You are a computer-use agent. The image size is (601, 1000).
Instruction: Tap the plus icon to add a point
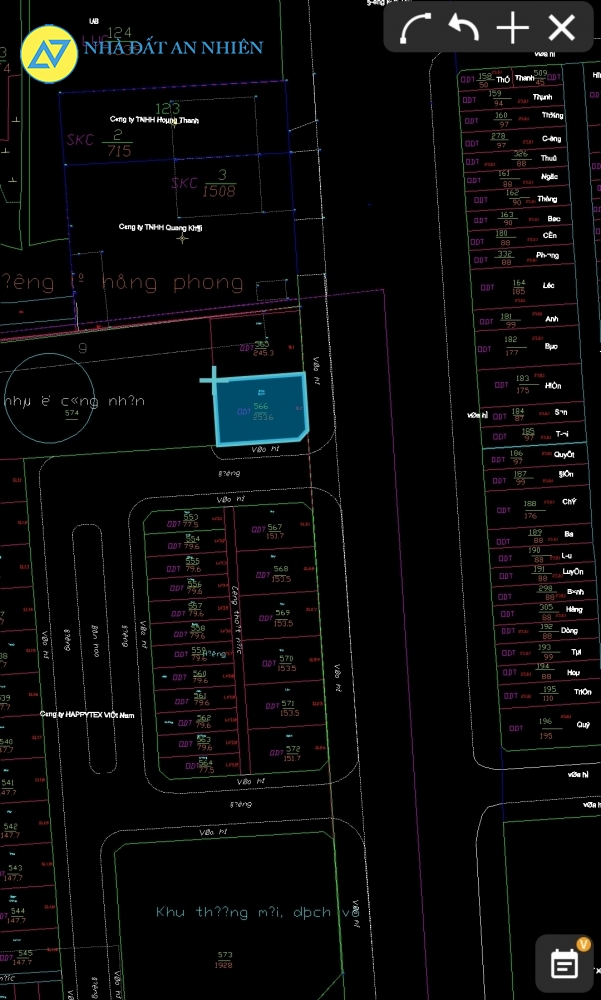pyautogui.click(x=512, y=29)
